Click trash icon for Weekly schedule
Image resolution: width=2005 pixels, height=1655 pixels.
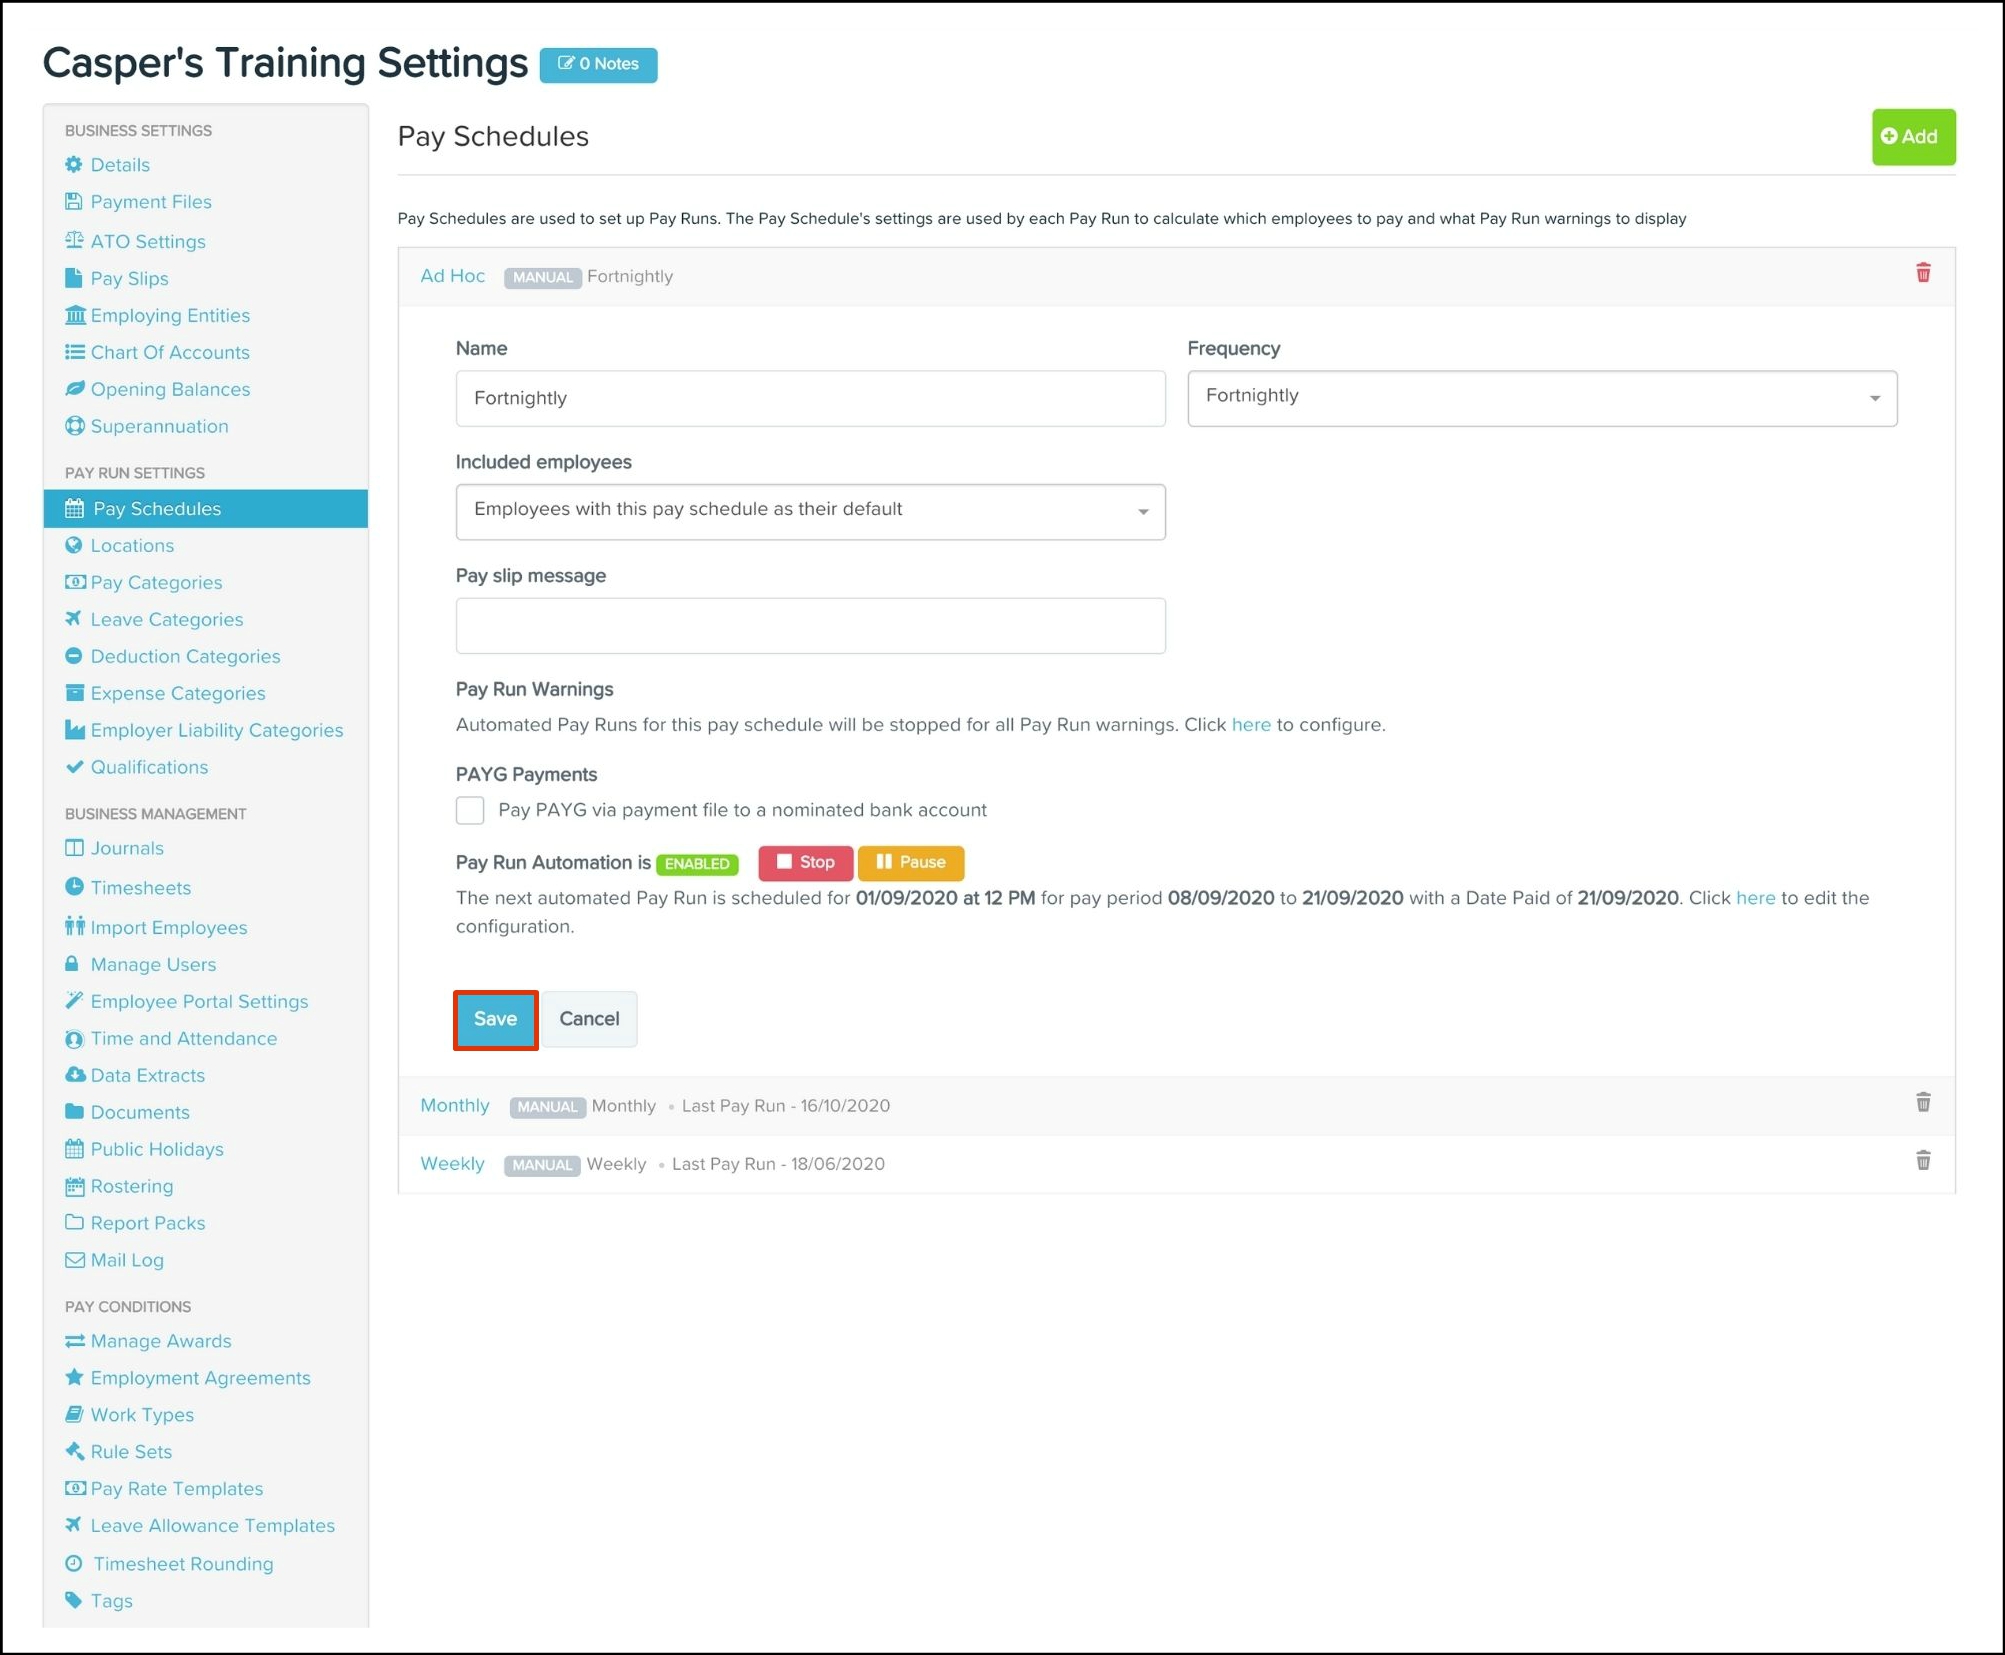click(1922, 1160)
